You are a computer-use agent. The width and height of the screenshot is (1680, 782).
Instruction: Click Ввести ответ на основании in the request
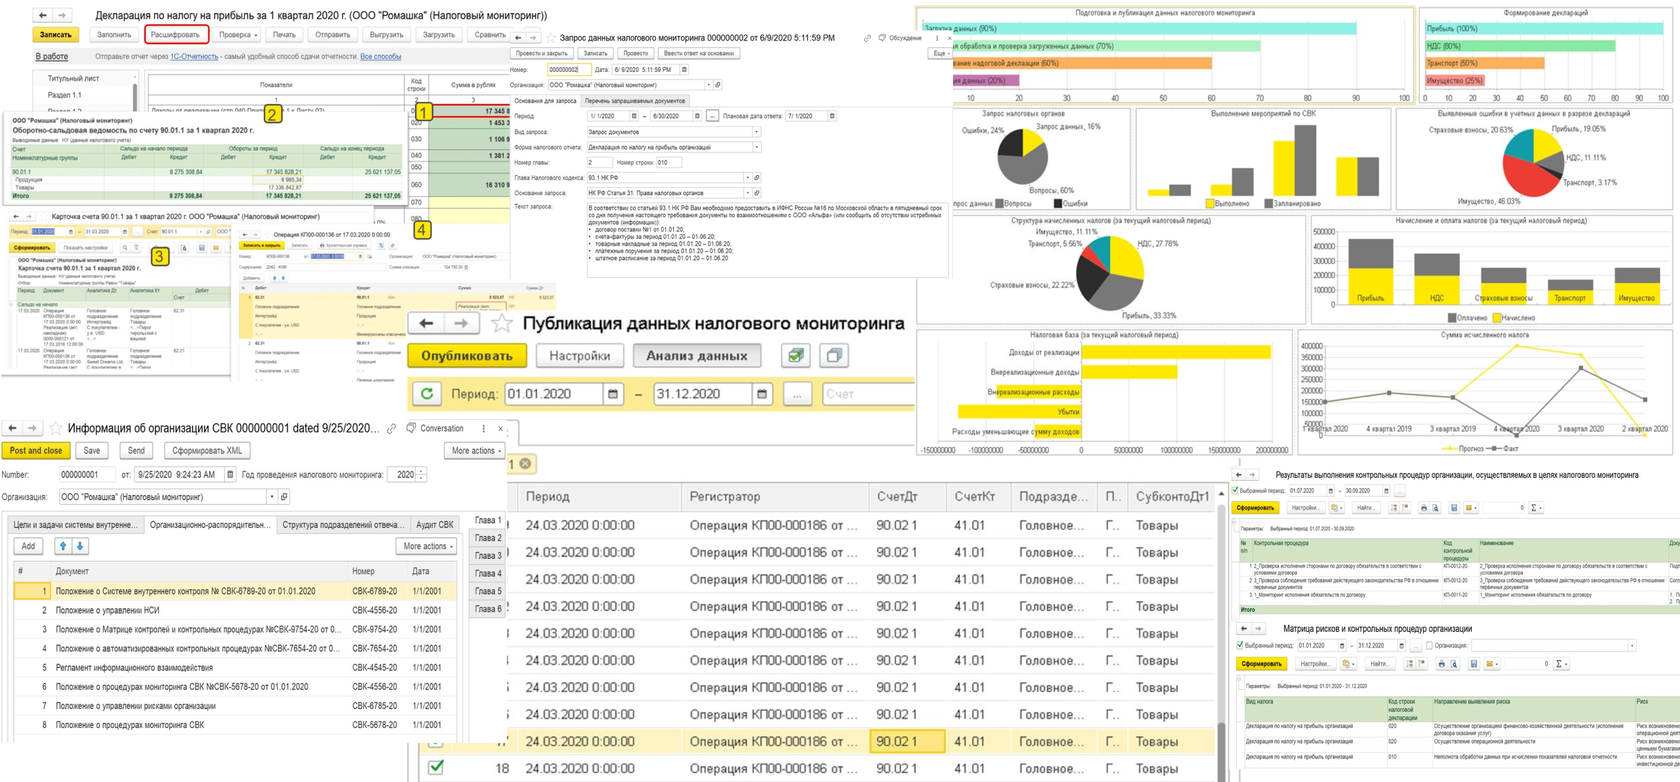point(699,53)
